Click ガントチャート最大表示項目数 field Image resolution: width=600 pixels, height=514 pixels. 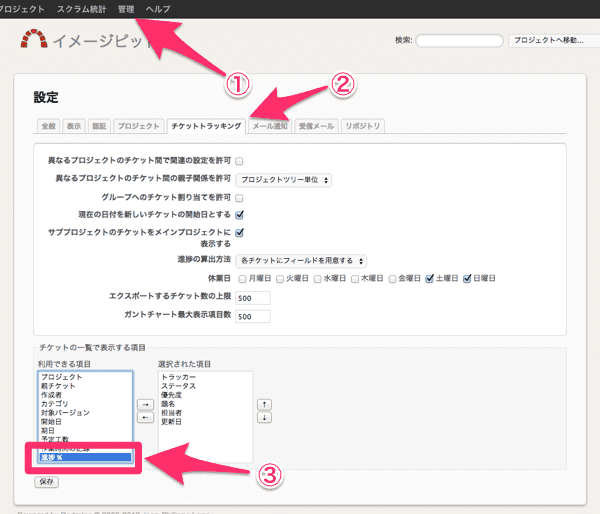click(x=253, y=317)
